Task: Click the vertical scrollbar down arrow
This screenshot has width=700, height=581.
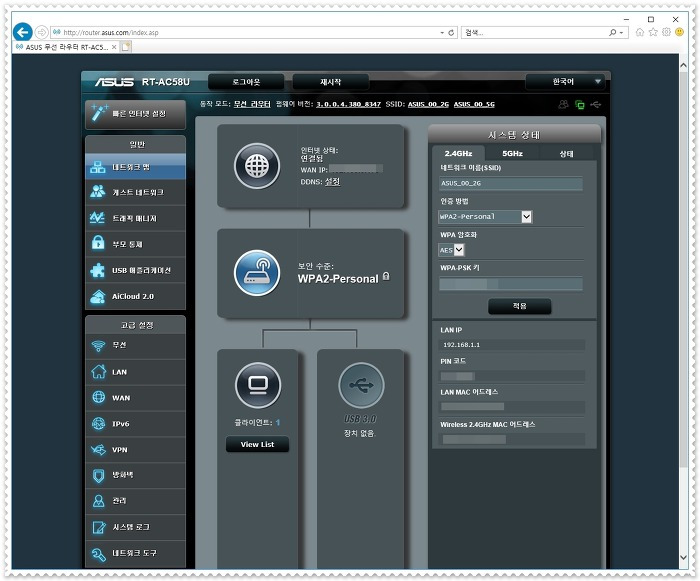Action: click(683, 557)
